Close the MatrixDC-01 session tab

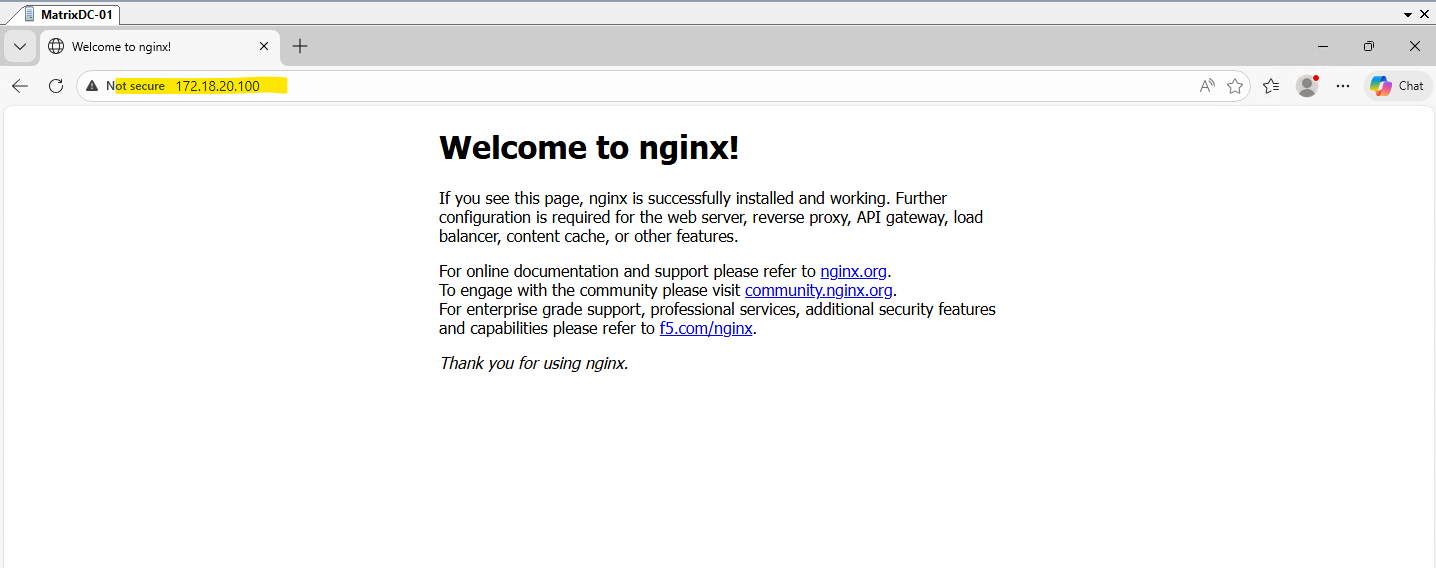click(1425, 14)
